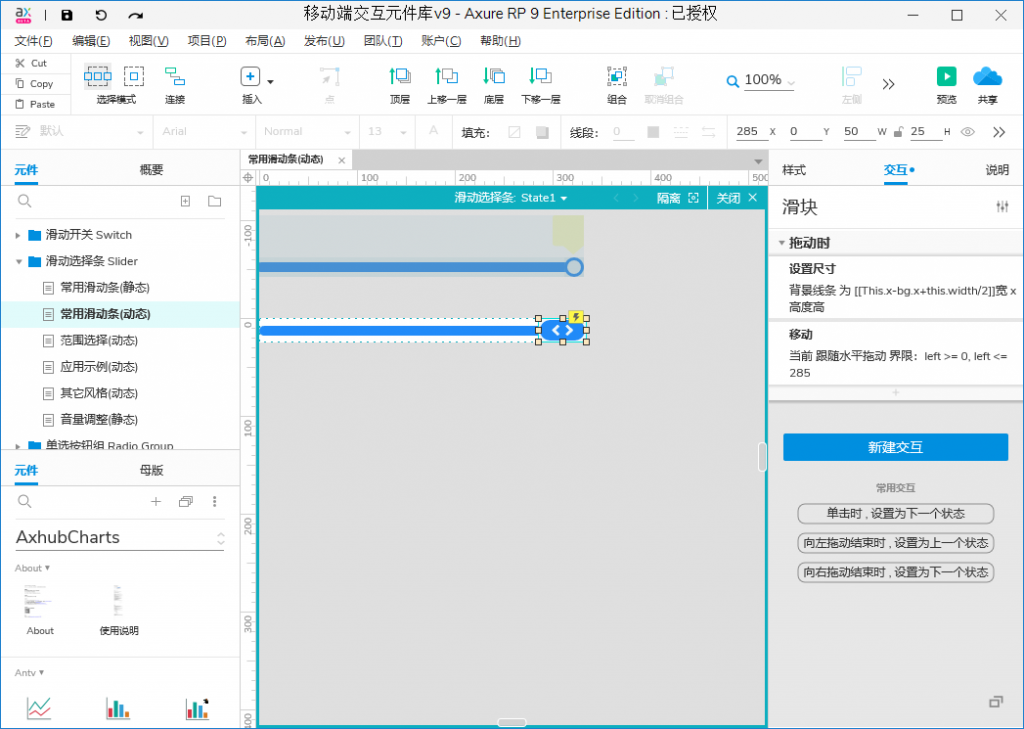Switch to the 母版 masters tab
Screen dimensions: 1024x729
pyautogui.click(x=152, y=470)
